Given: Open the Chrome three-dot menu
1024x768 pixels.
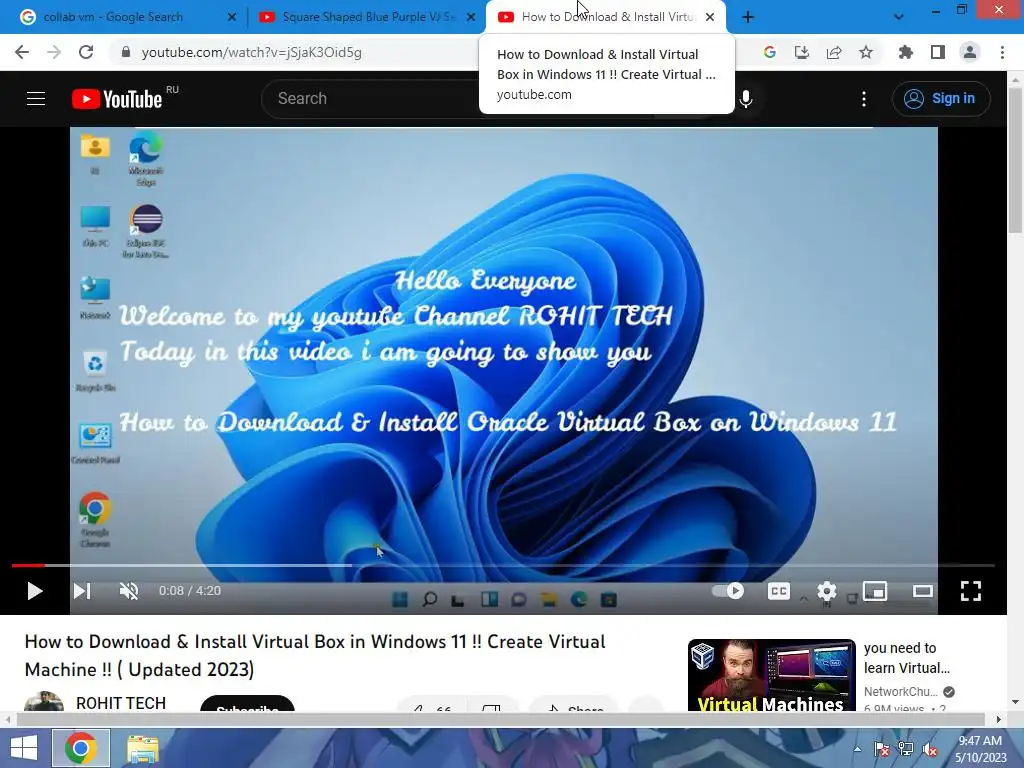Looking at the screenshot, I should pos(1002,52).
